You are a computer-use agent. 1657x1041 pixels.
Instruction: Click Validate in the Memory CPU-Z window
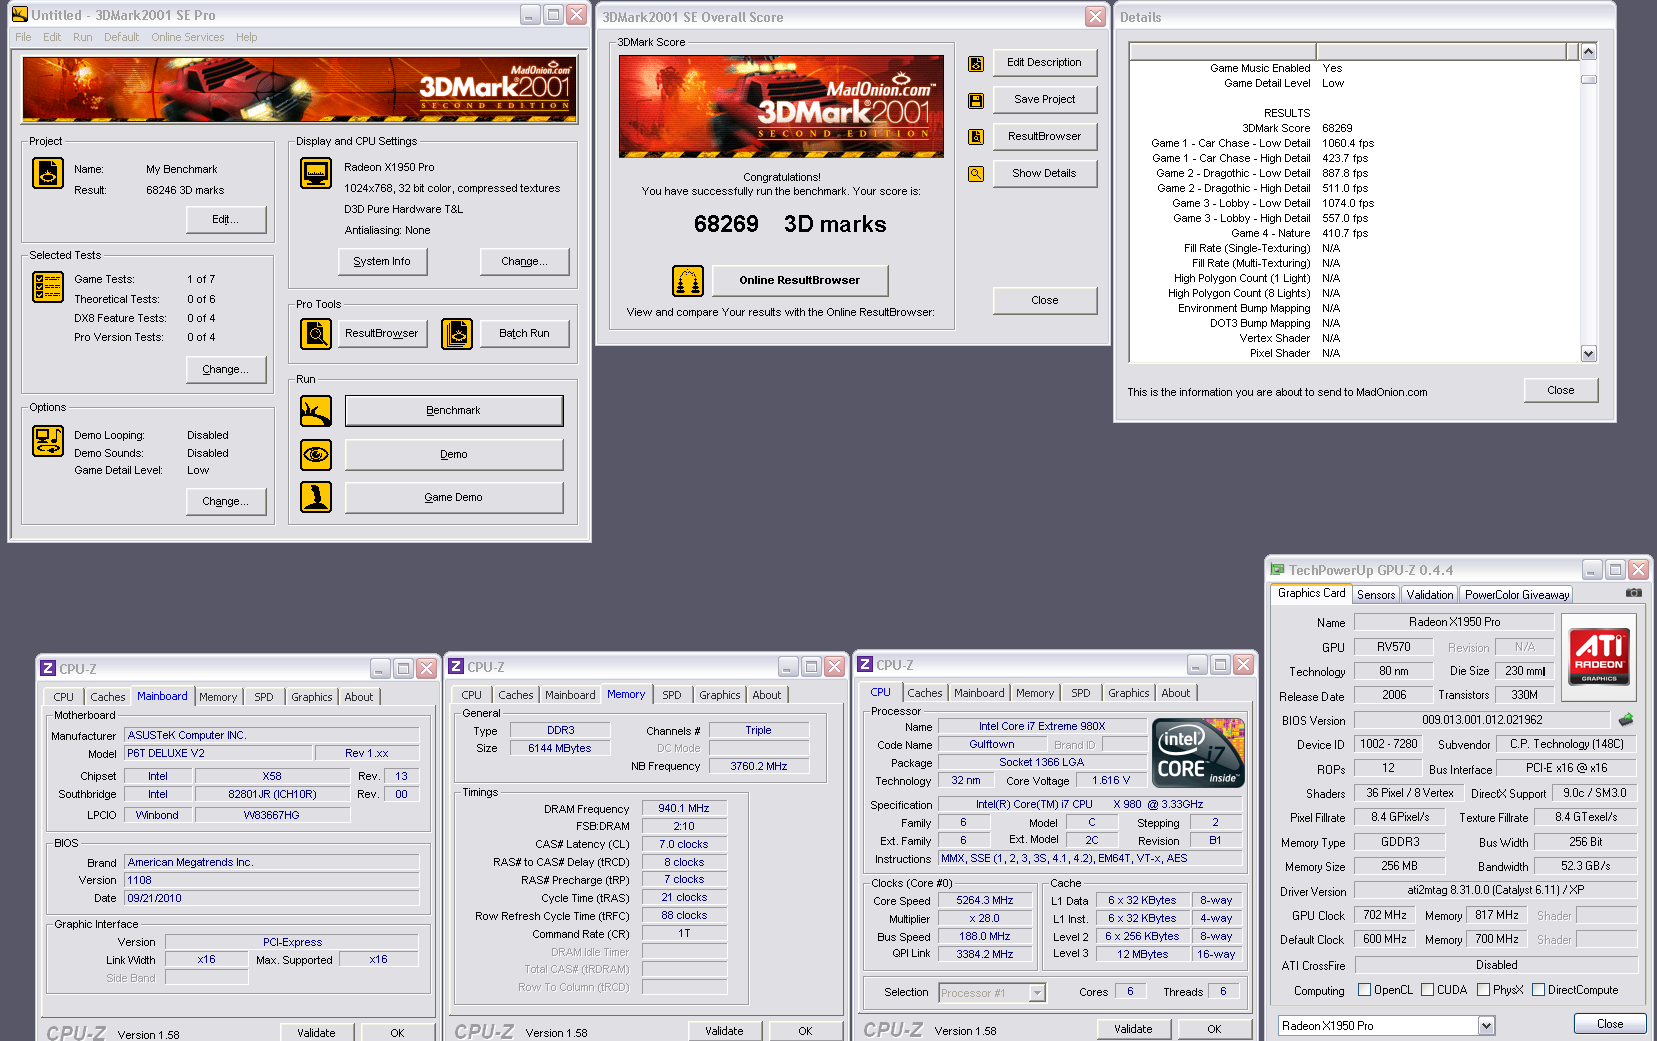pos(724,1031)
